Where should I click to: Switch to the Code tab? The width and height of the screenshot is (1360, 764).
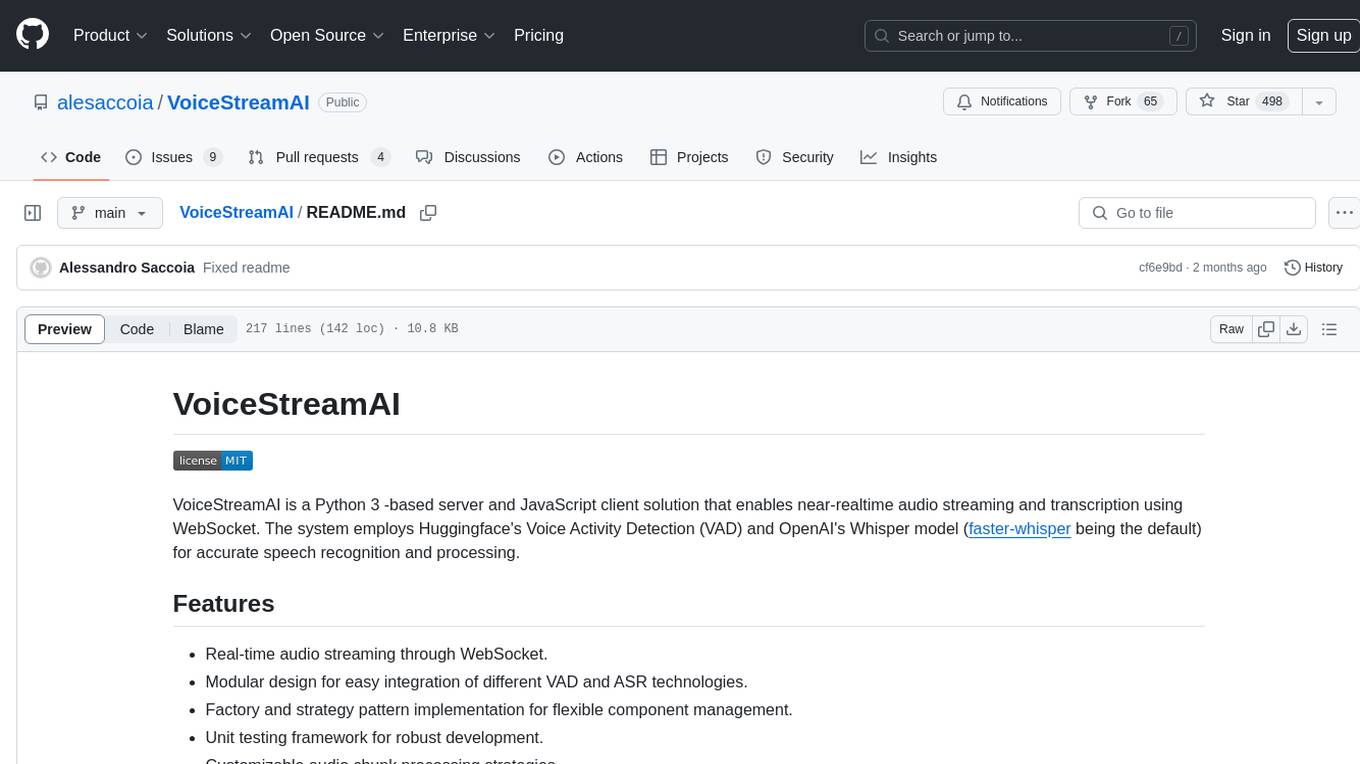pos(70,157)
